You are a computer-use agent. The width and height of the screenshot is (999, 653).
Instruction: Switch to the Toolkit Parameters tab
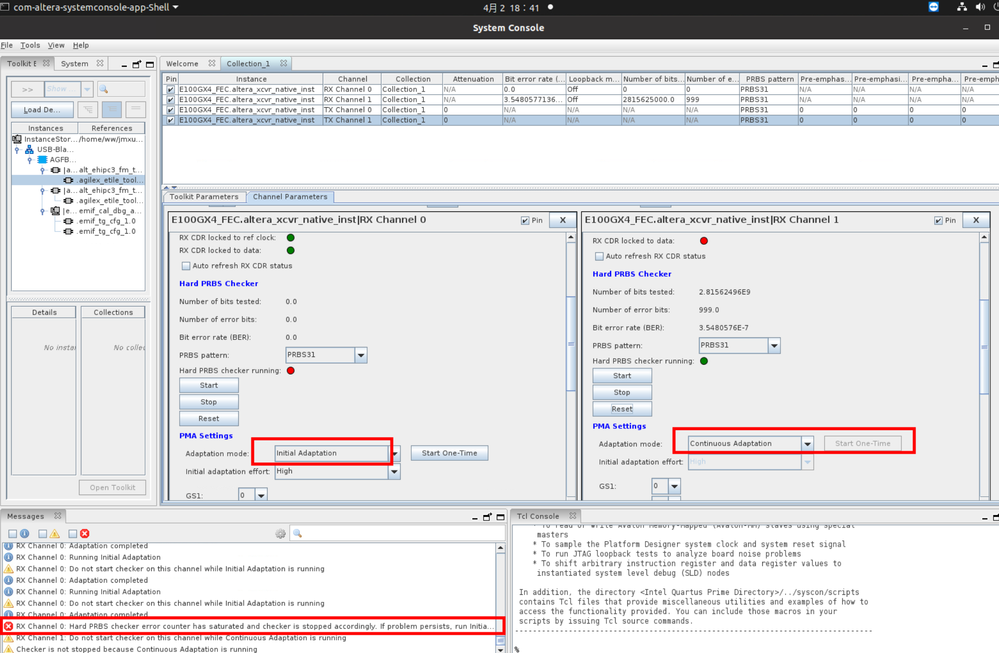pyautogui.click(x=203, y=197)
